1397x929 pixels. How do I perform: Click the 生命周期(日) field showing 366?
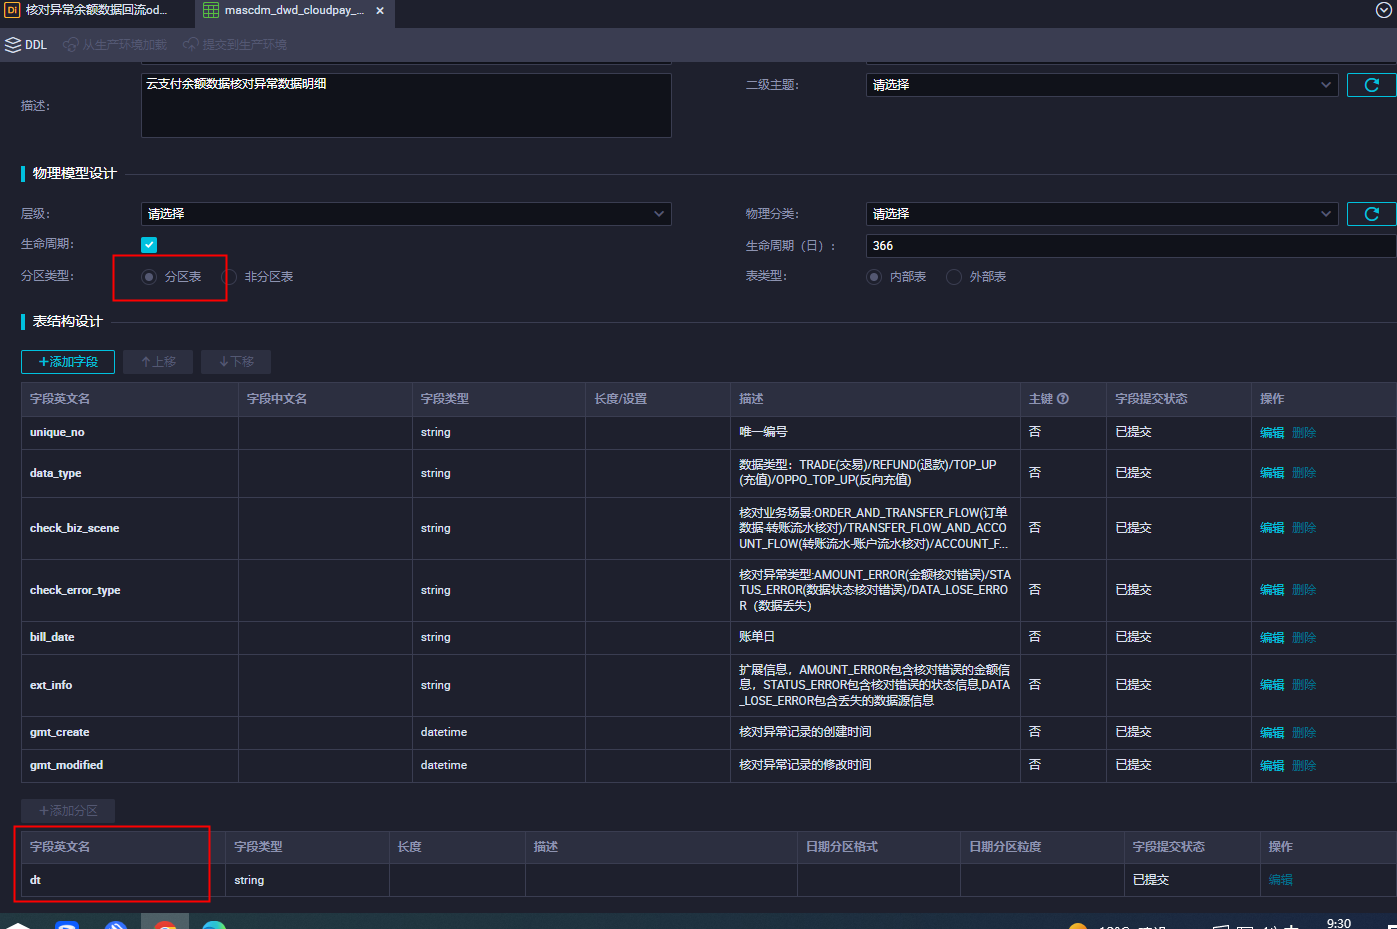pyautogui.click(x=1131, y=246)
